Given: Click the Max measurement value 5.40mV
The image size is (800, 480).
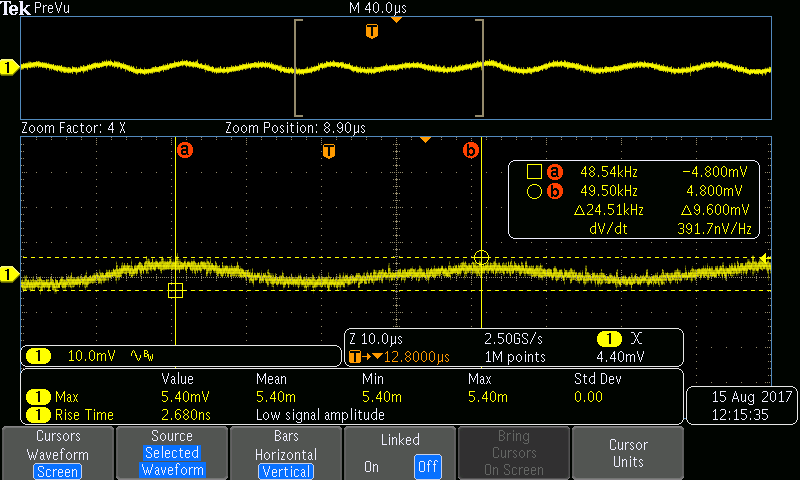Looking at the screenshot, I should tap(185, 397).
